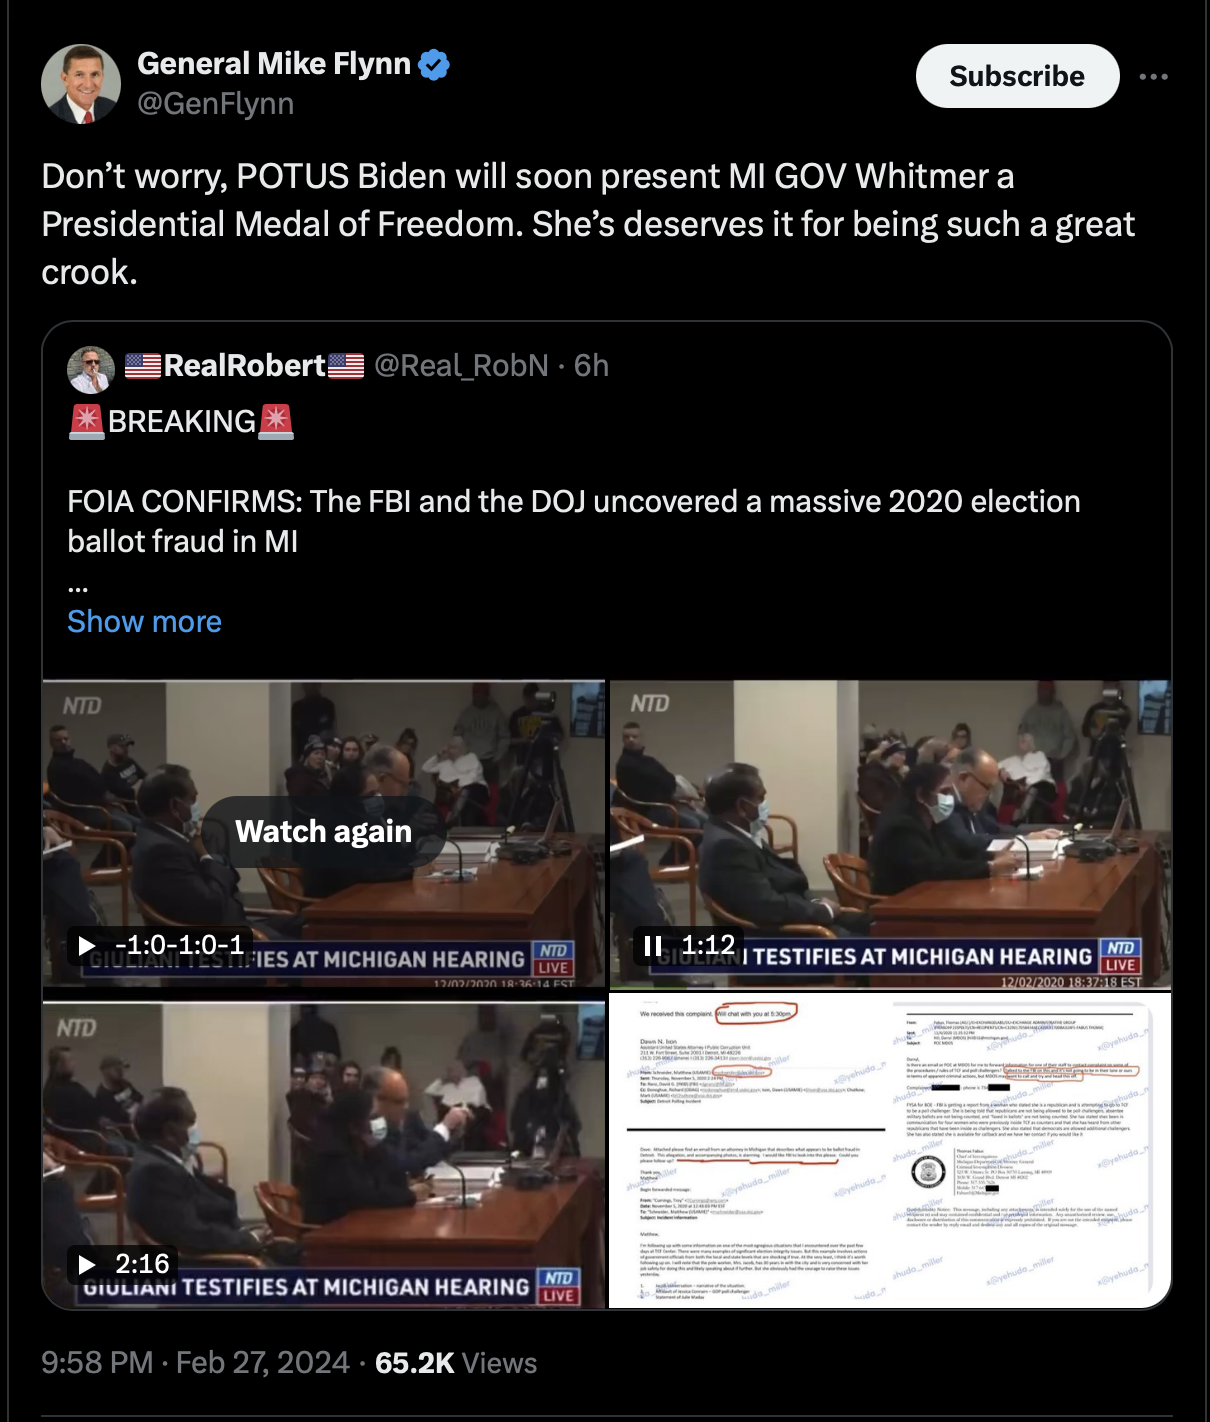Image resolution: width=1210 pixels, height=1422 pixels.
Task: Pause the second video showing 1:12
Action: point(653,945)
